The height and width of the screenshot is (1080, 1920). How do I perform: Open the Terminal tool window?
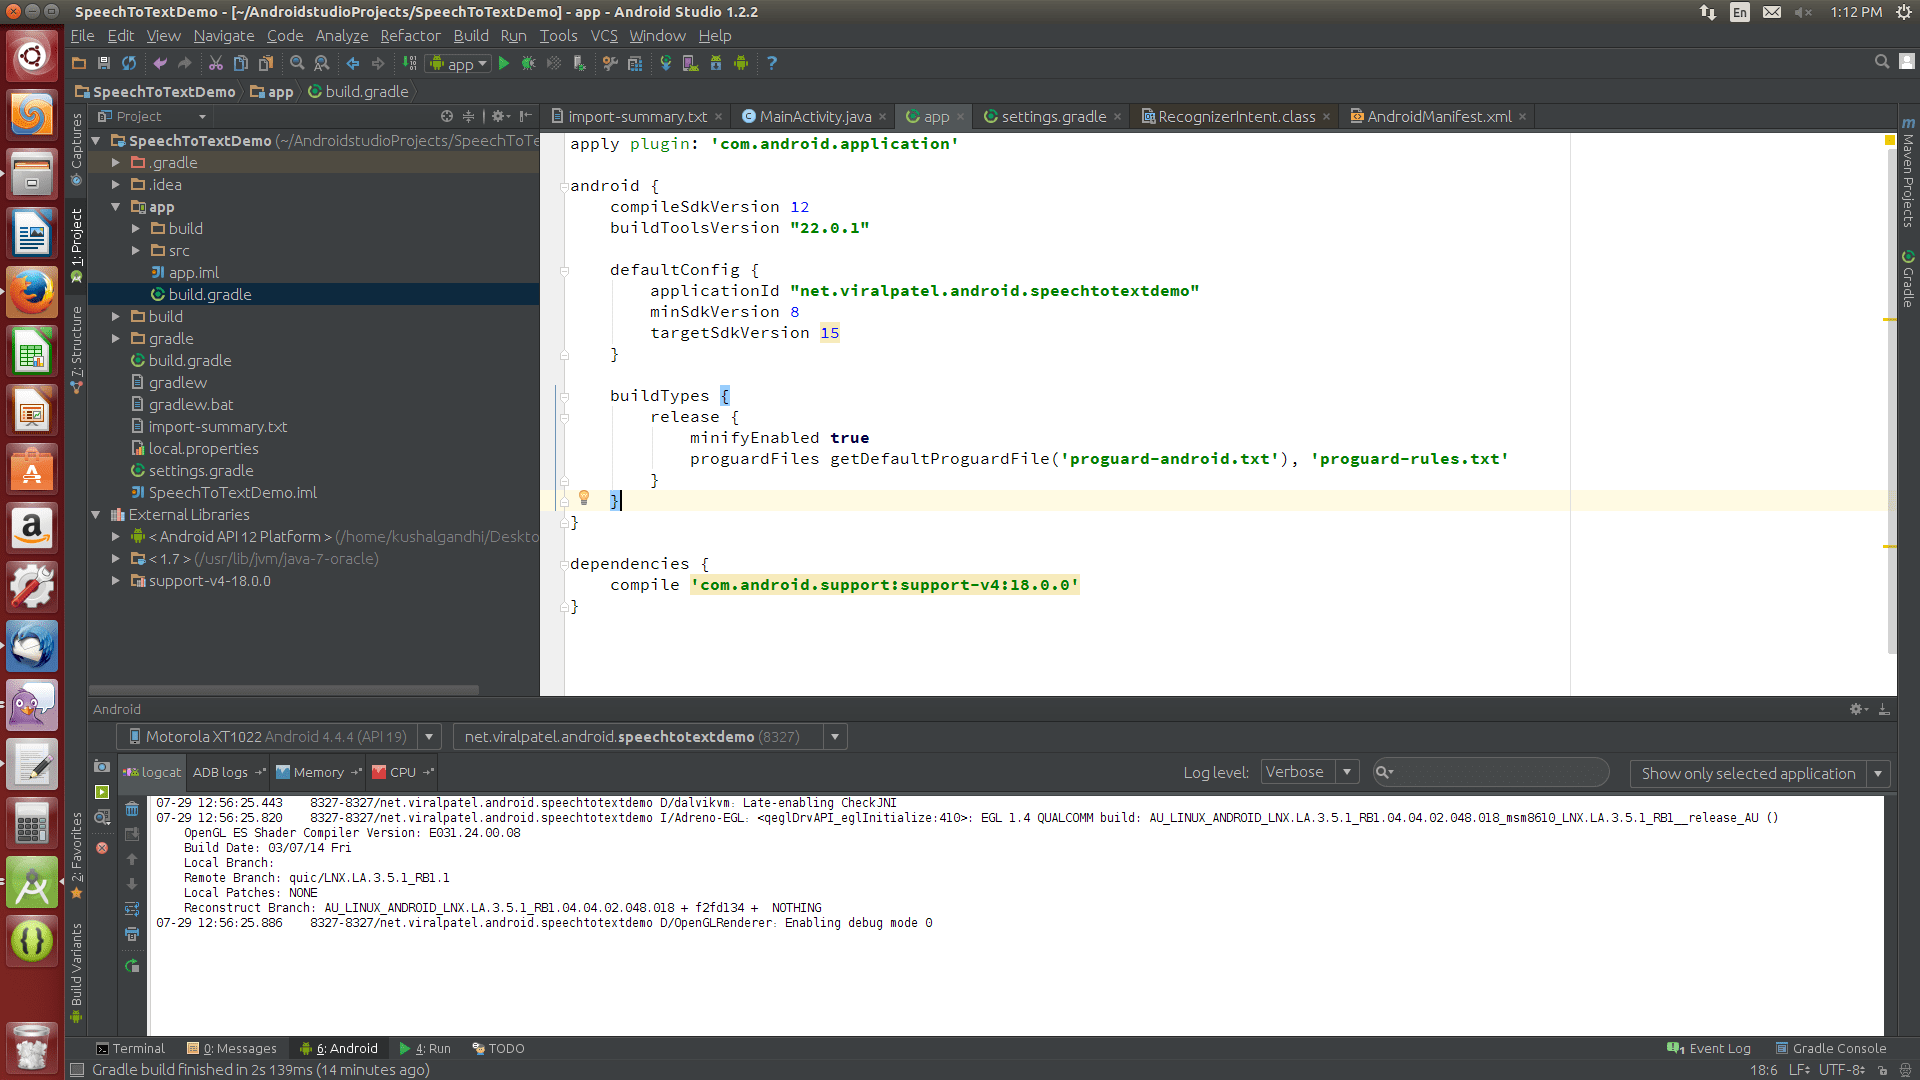pyautogui.click(x=130, y=1048)
